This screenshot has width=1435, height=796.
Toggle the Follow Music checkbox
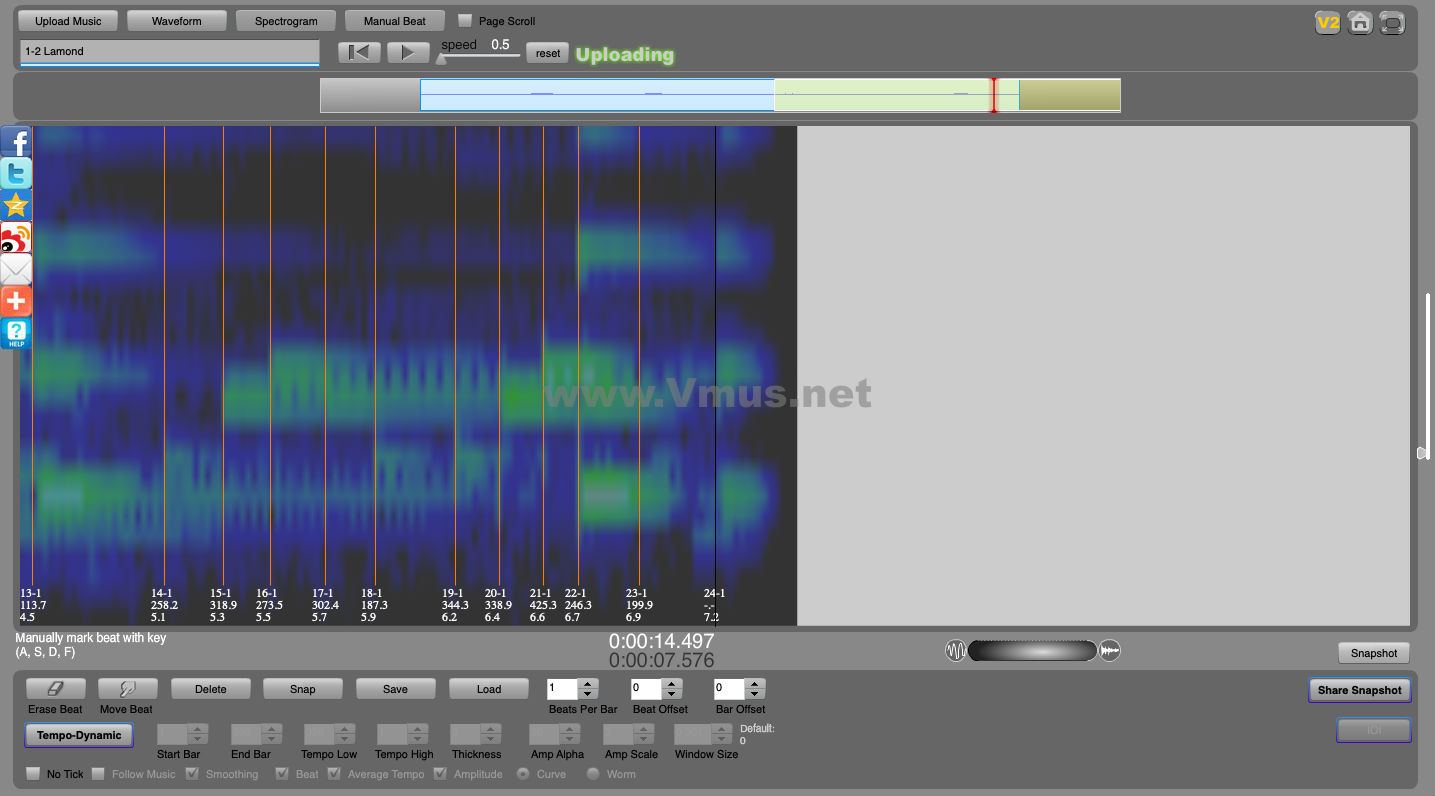[98, 774]
